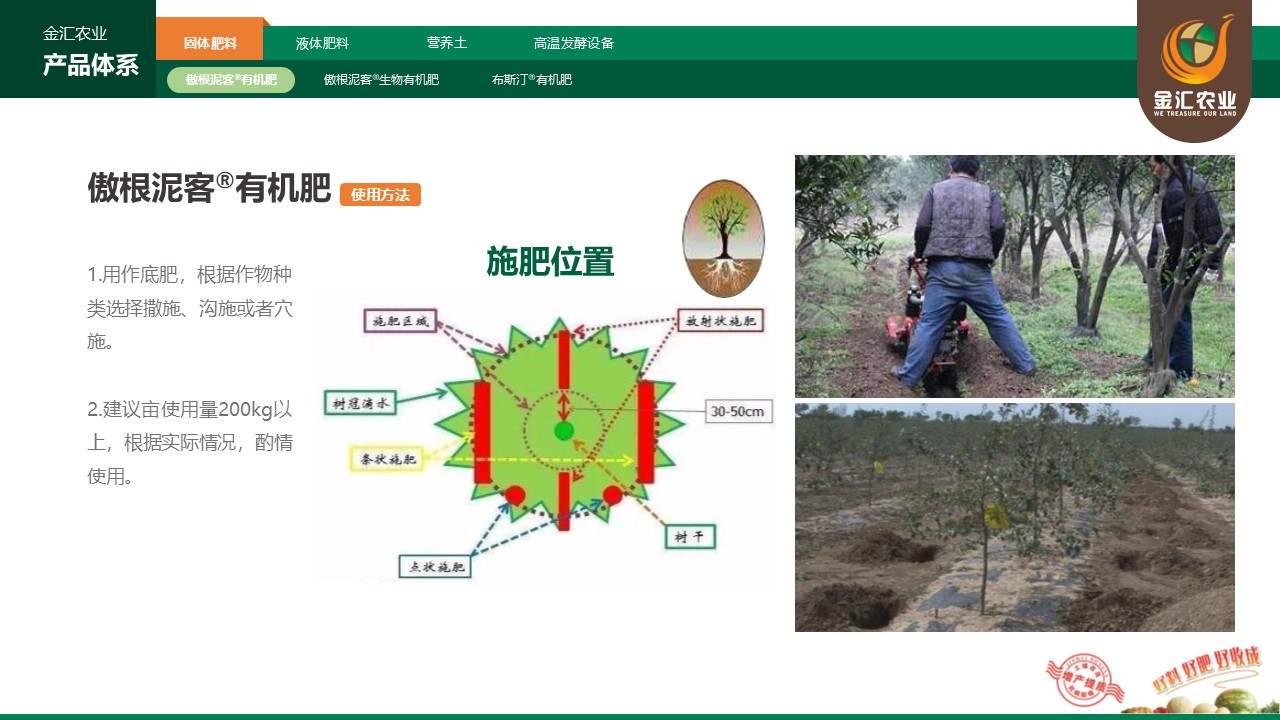The height and width of the screenshot is (720, 1280).
Task: Click the 金汇农业 text in the left header
Action: coord(75,33)
